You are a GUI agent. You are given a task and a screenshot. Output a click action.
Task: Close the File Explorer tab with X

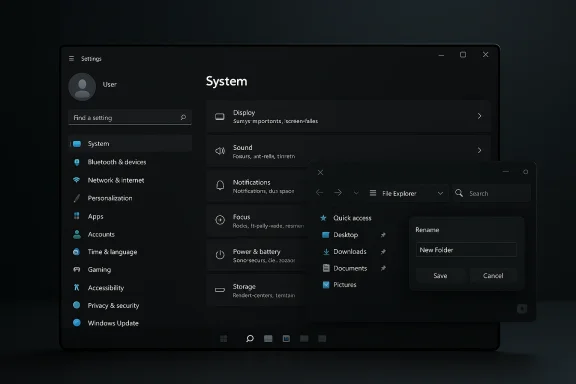click(x=320, y=172)
